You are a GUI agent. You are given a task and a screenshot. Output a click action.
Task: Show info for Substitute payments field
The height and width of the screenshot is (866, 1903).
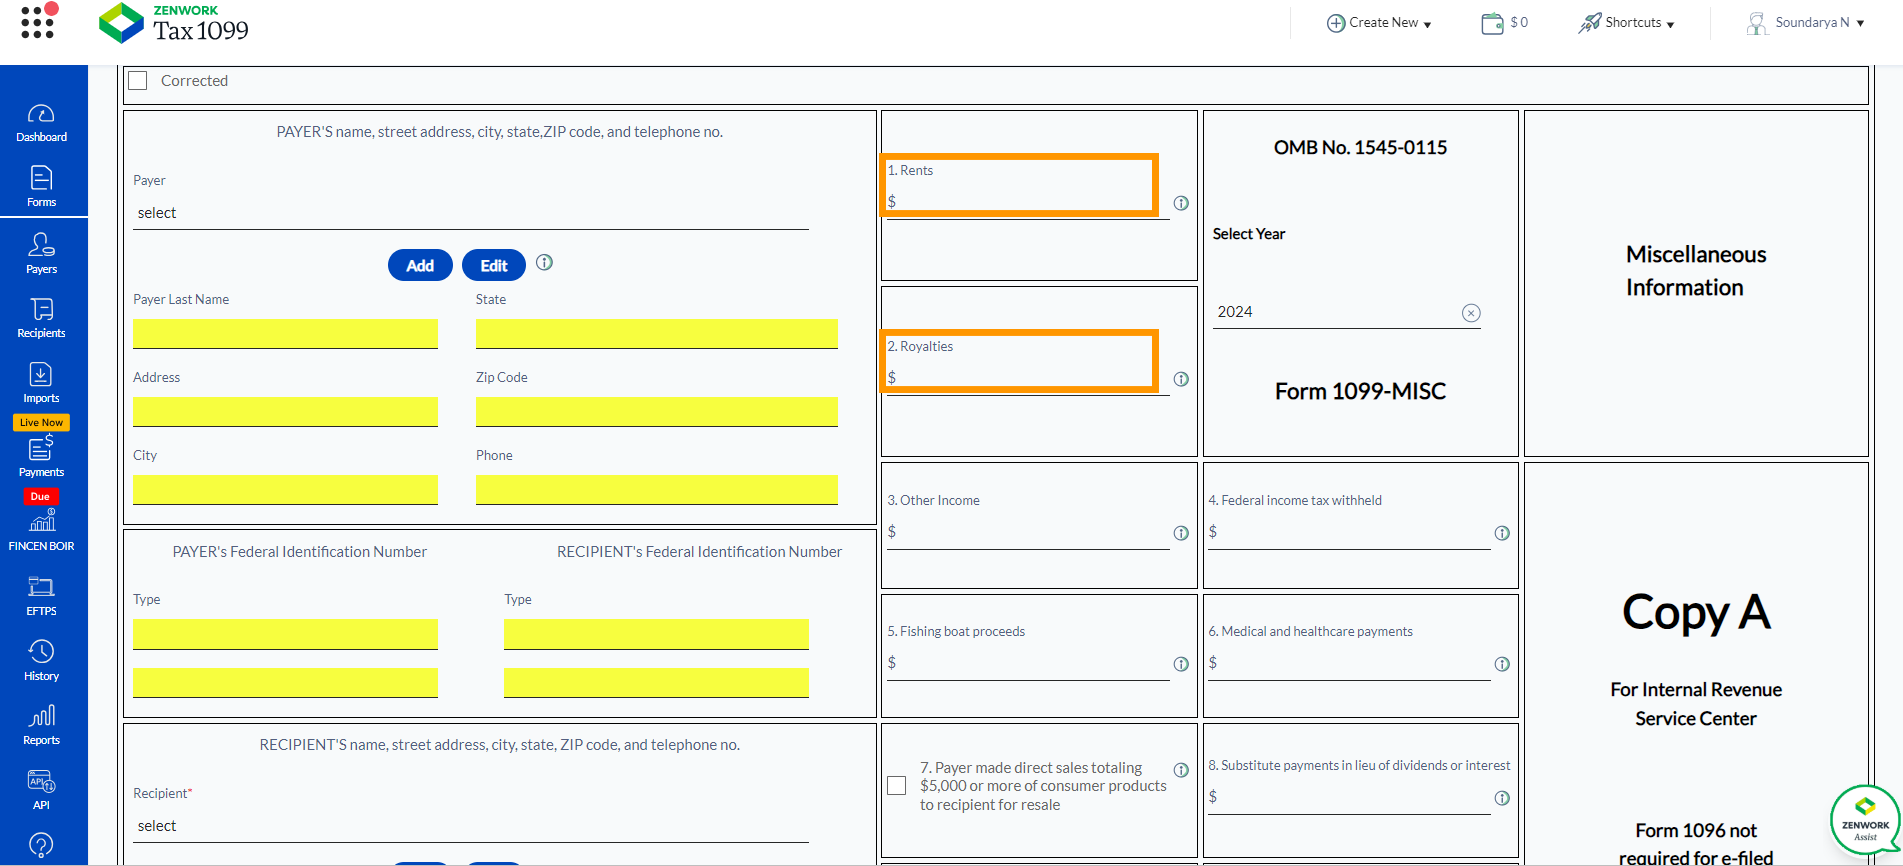click(1502, 798)
